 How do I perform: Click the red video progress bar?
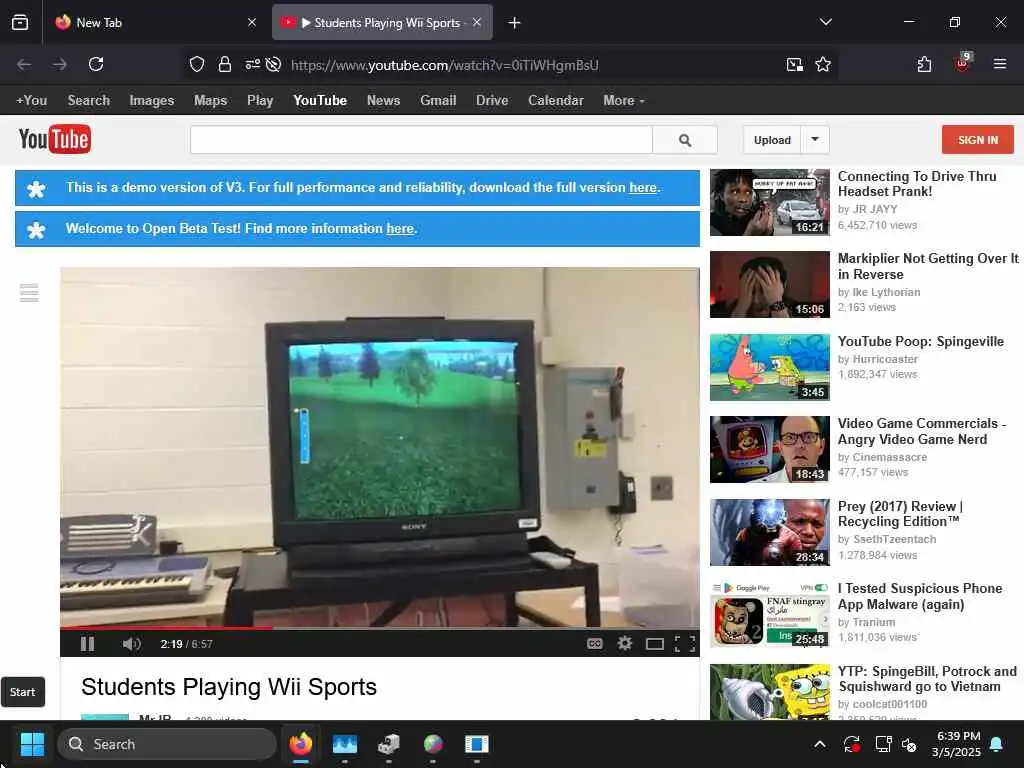coord(167,628)
